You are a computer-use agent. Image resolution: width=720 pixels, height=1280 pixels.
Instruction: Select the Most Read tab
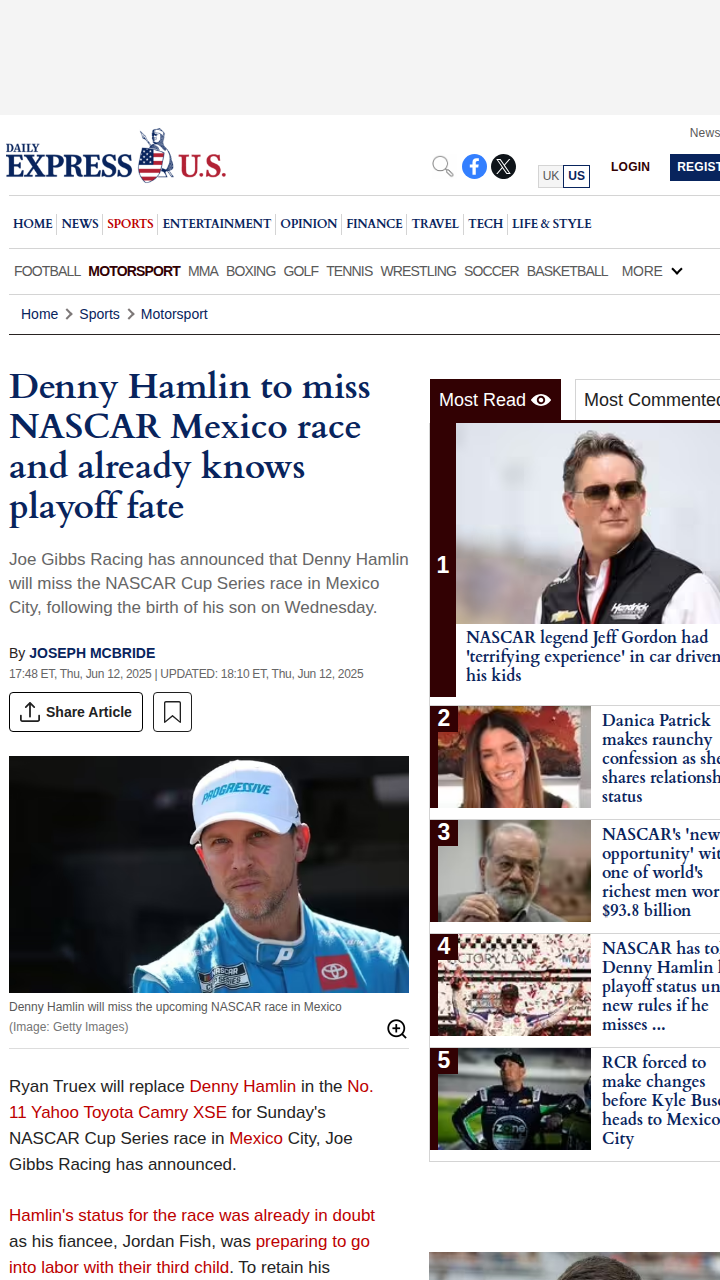click(x=495, y=400)
